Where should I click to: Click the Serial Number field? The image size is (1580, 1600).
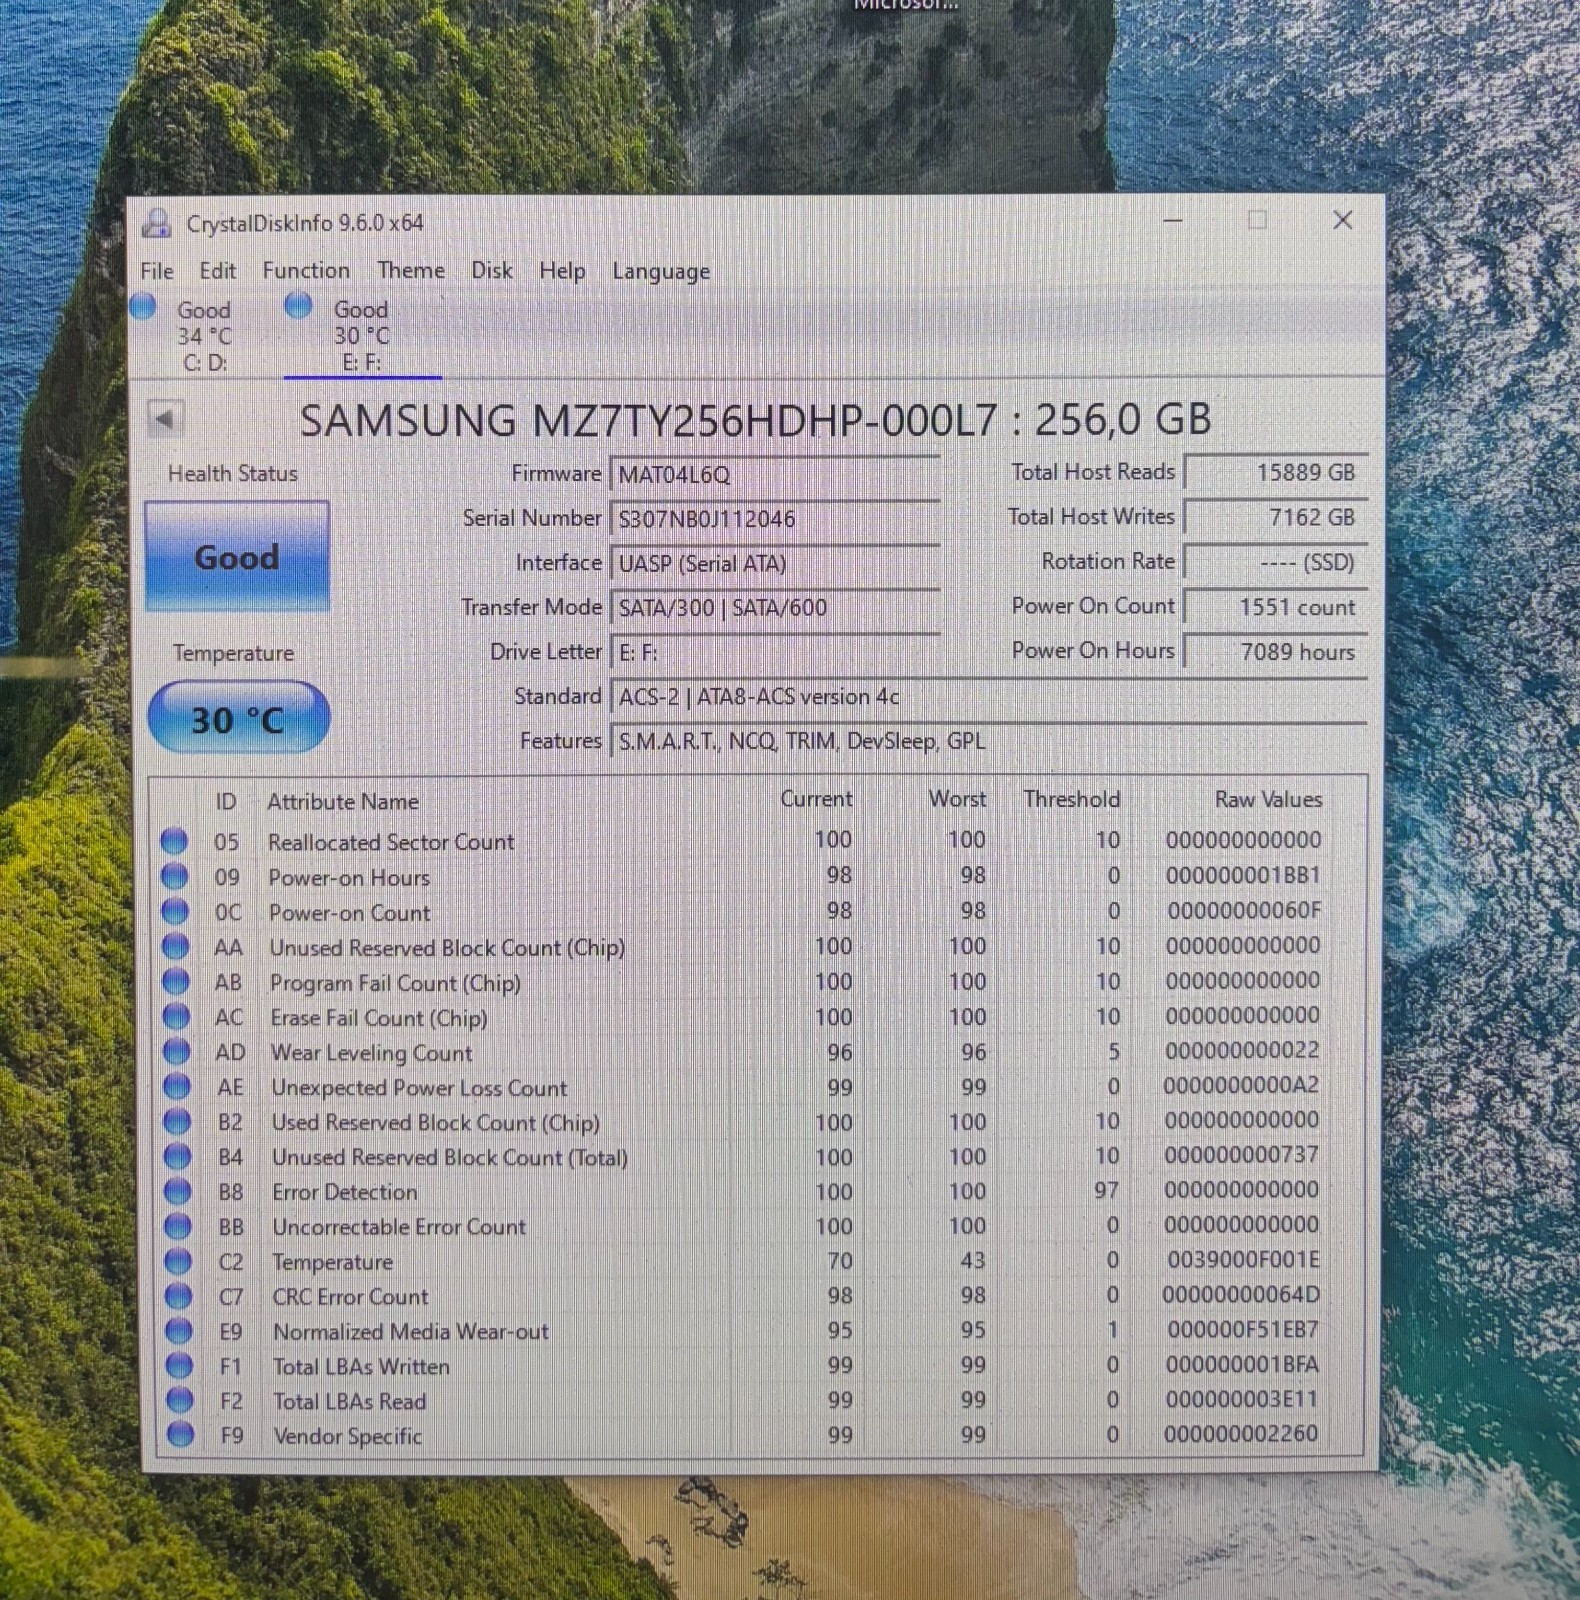pyautogui.click(x=775, y=519)
